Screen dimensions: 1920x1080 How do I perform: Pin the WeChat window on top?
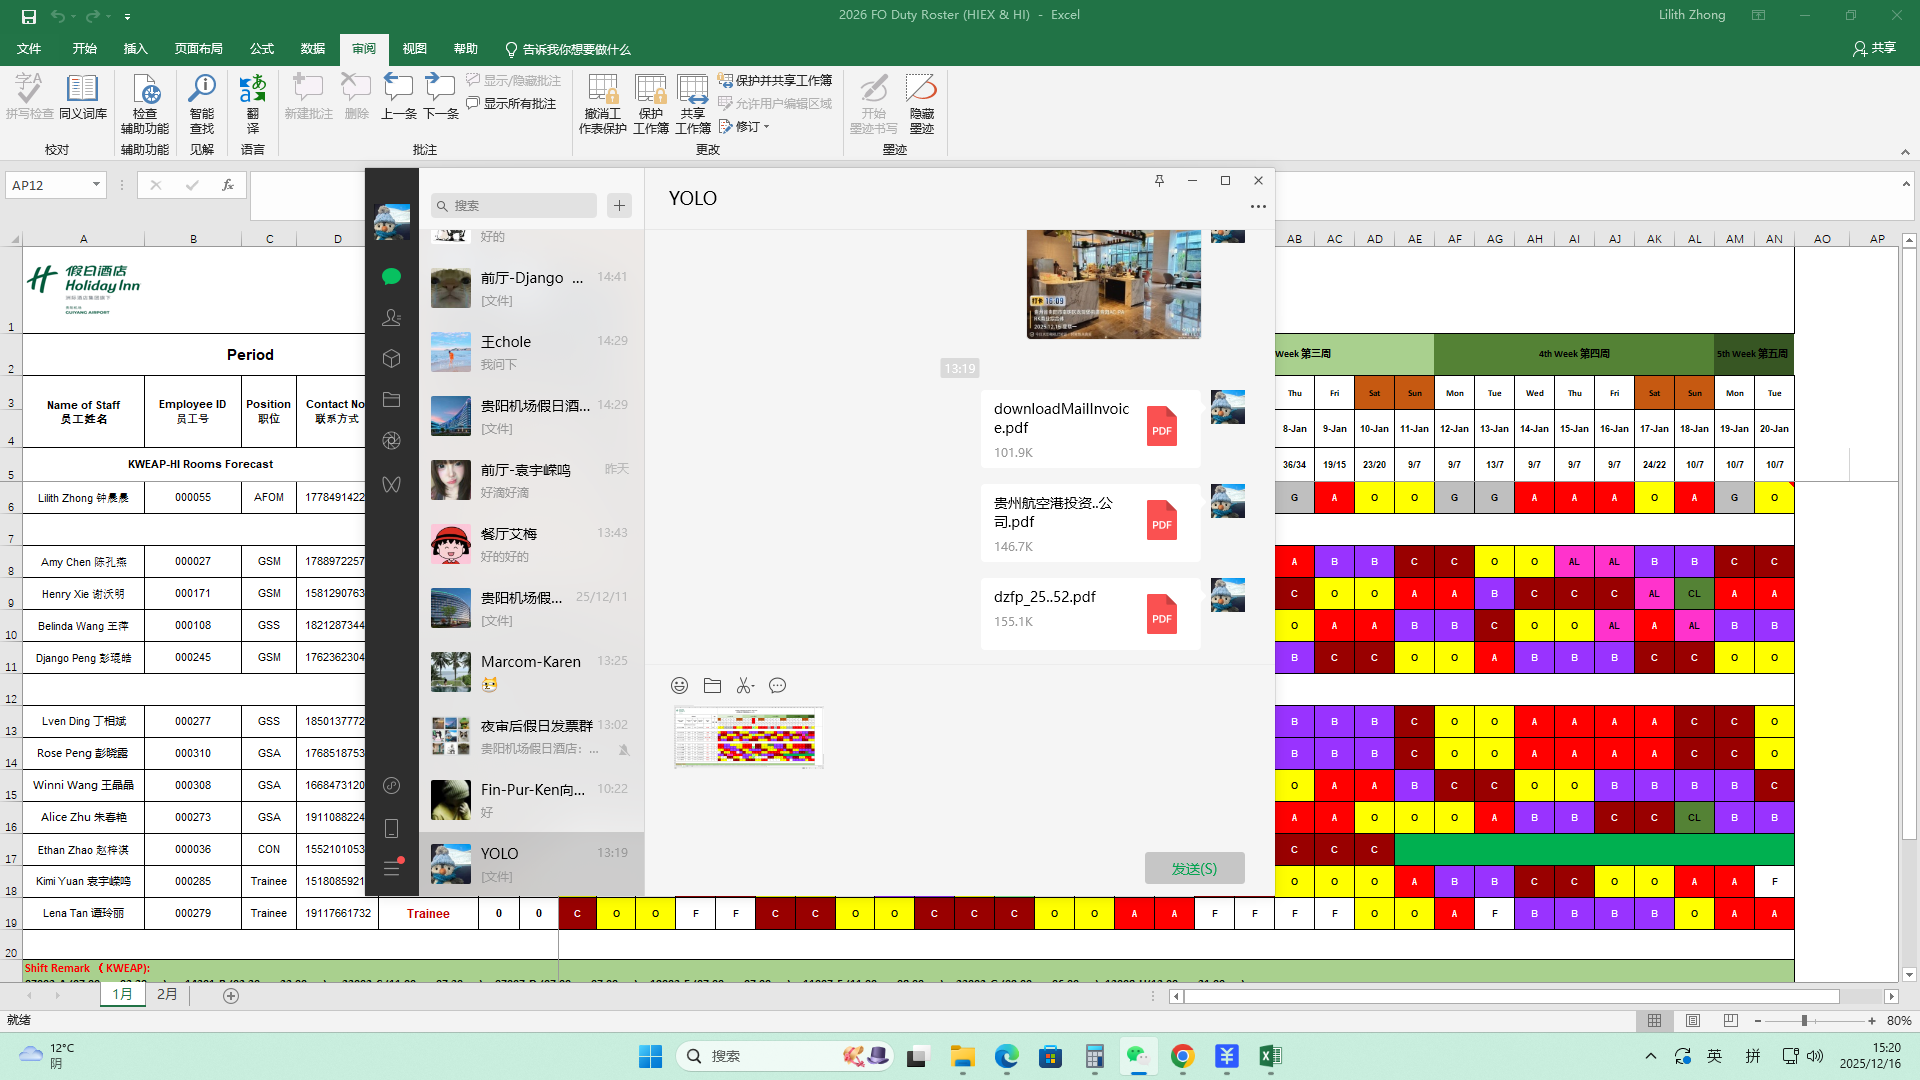[x=1159, y=181]
